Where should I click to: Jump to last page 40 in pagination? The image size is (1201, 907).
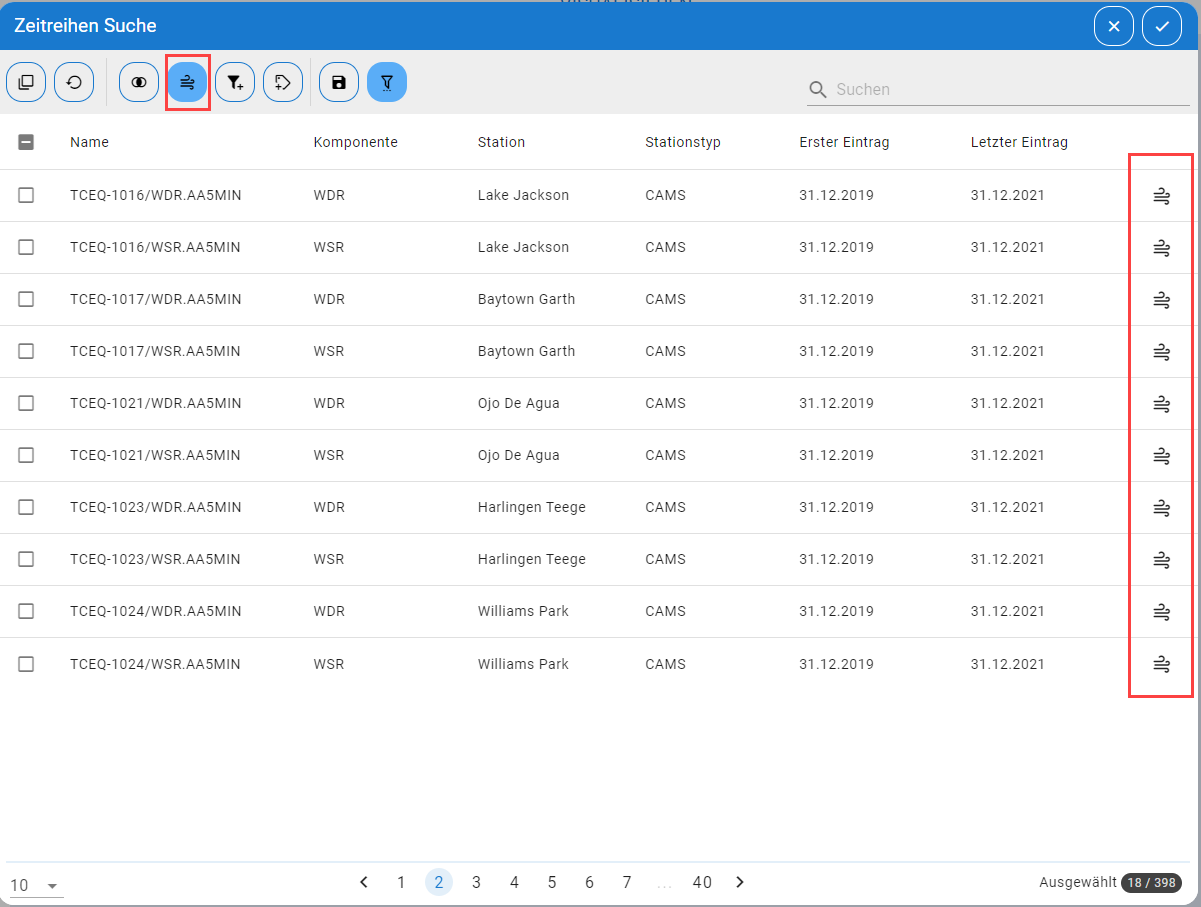point(702,882)
